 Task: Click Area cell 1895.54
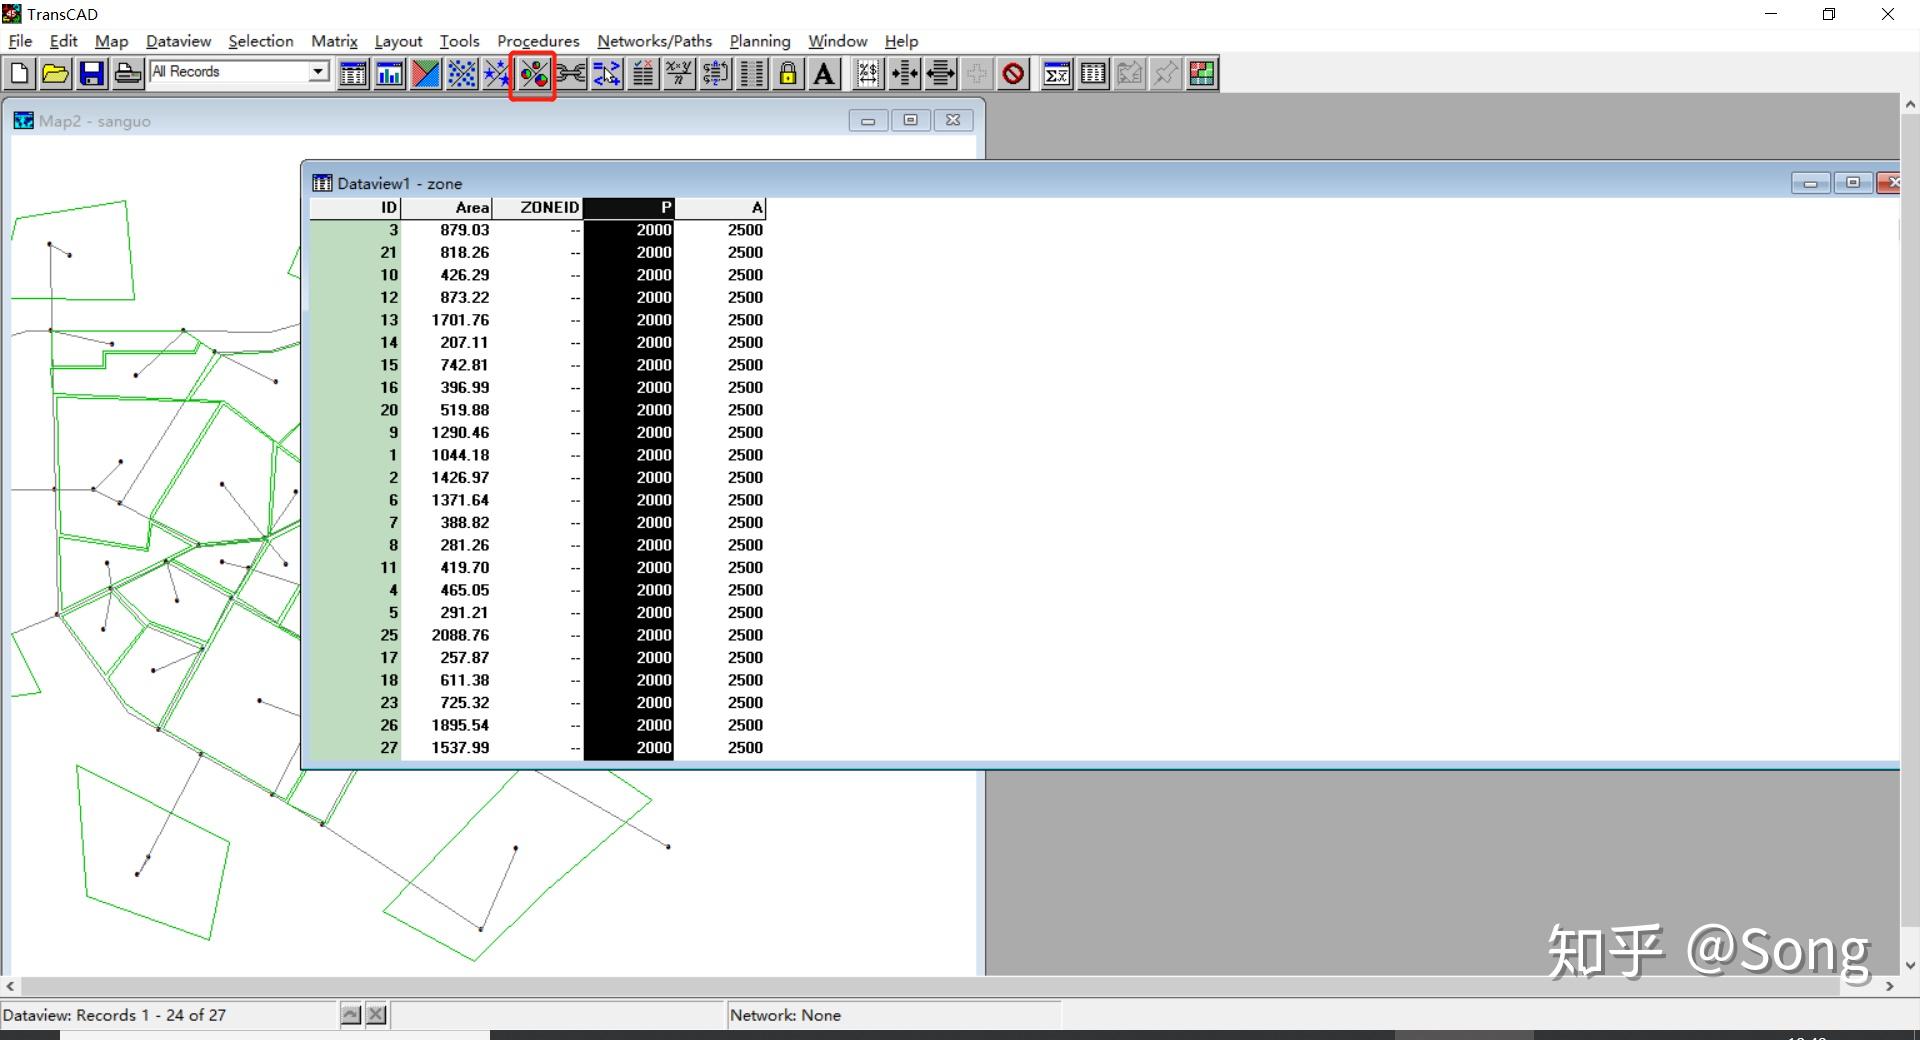tap(446, 725)
